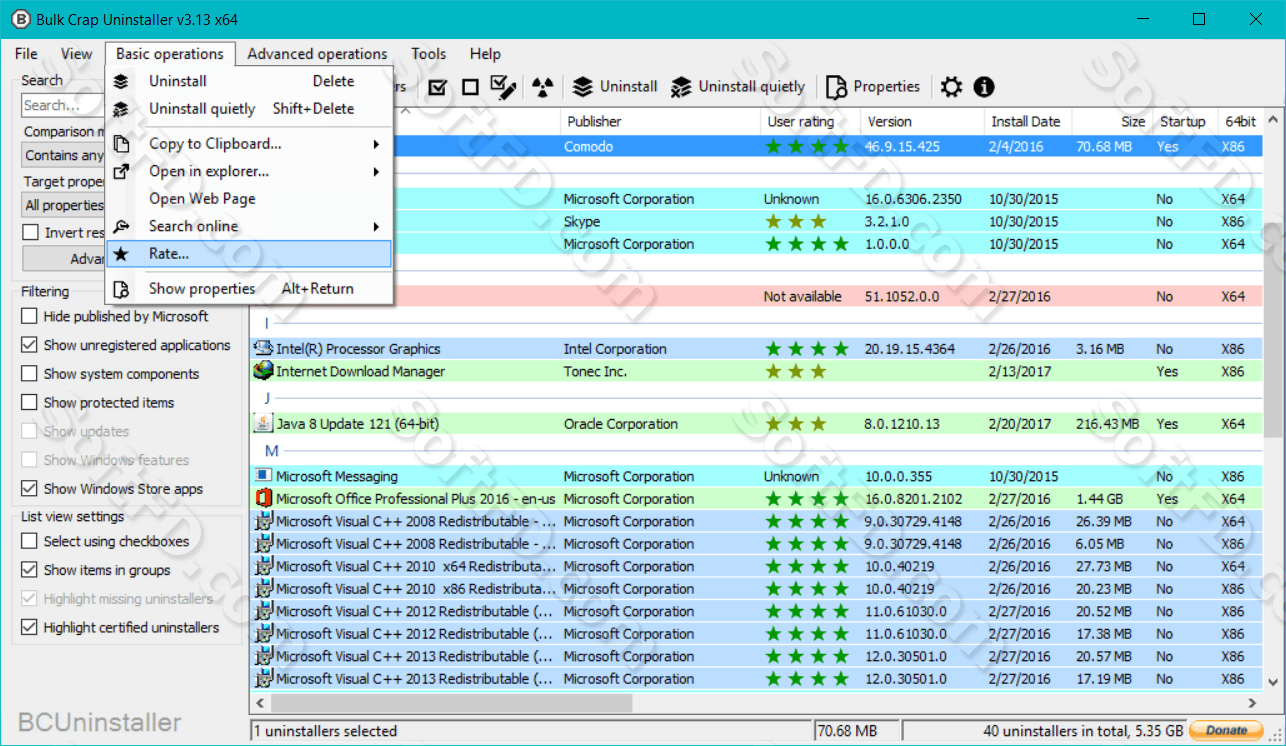
Task: Sort by the Publisher column header
Action: click(x=660, y=121)
